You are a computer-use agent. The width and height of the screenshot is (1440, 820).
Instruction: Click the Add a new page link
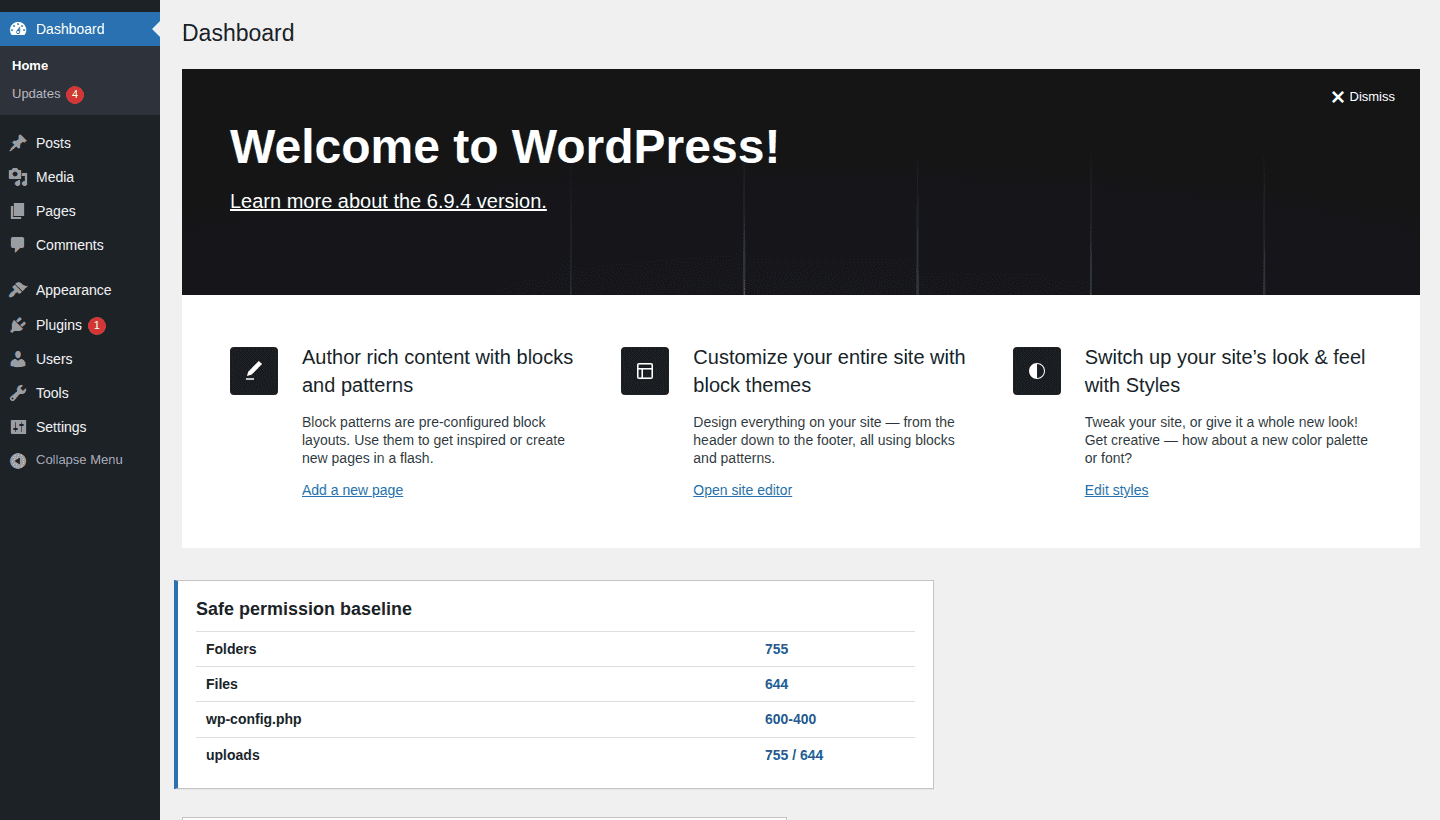[352, 490]
